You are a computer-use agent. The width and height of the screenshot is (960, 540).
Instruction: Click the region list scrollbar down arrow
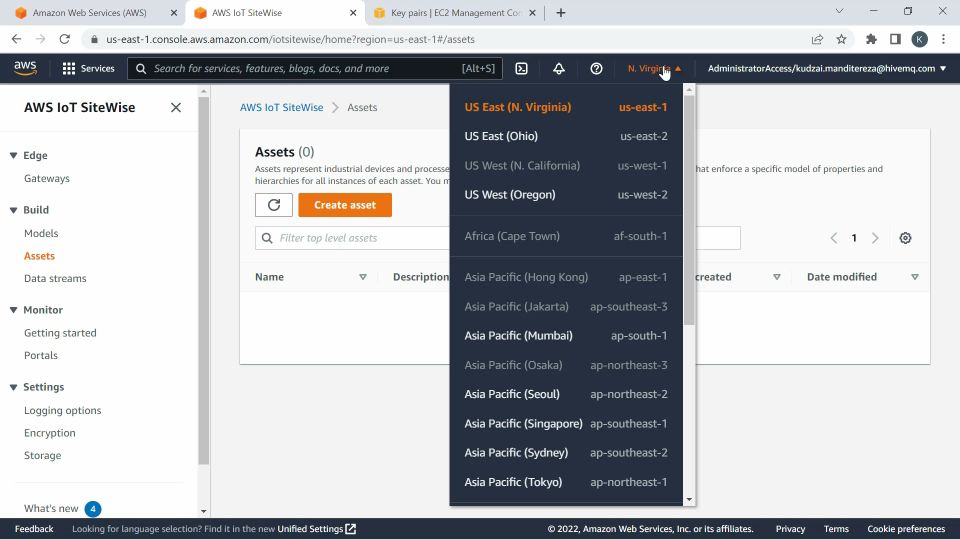tap(689, 500)
